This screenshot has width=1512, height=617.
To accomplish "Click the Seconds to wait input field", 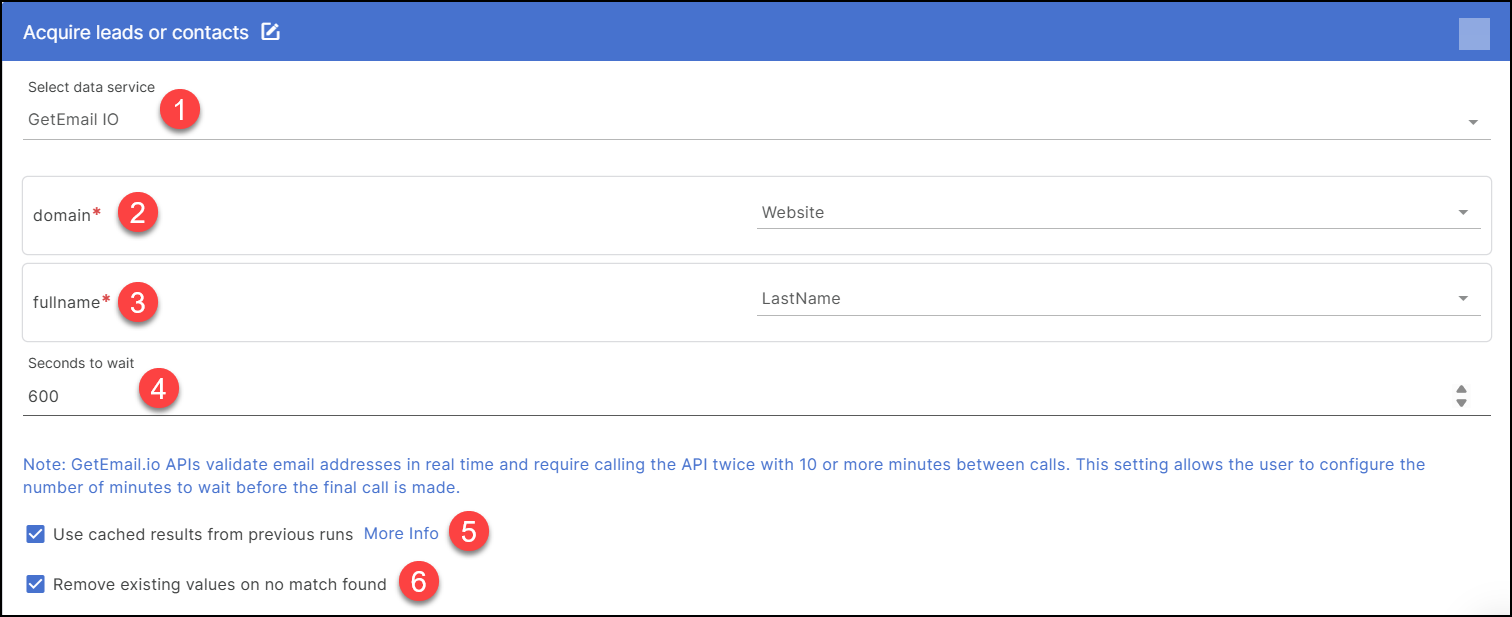I will 700,397.
